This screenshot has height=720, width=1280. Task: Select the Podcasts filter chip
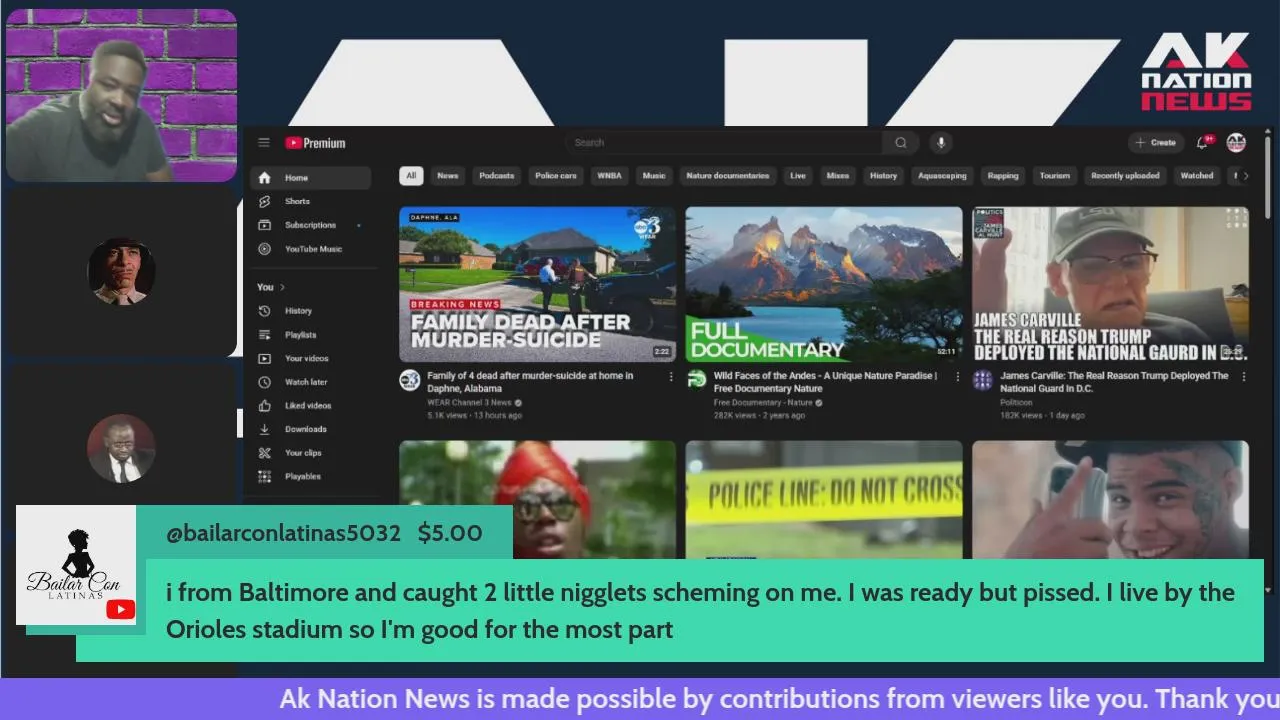[x=496, y=176]
